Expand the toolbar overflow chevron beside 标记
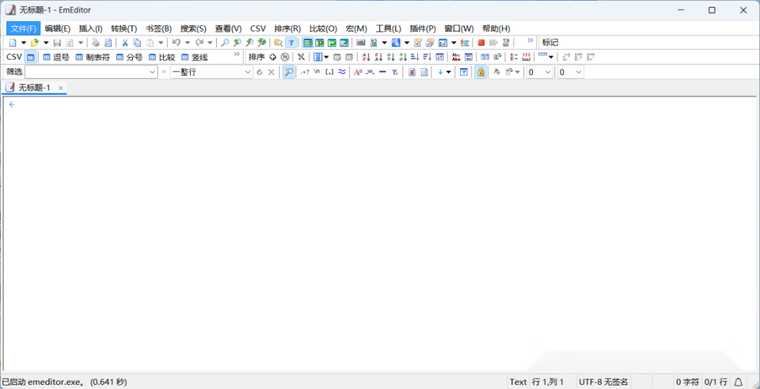The width and height of the screenshot is (760, 389). pyautogui.click(x=530, y=41)
